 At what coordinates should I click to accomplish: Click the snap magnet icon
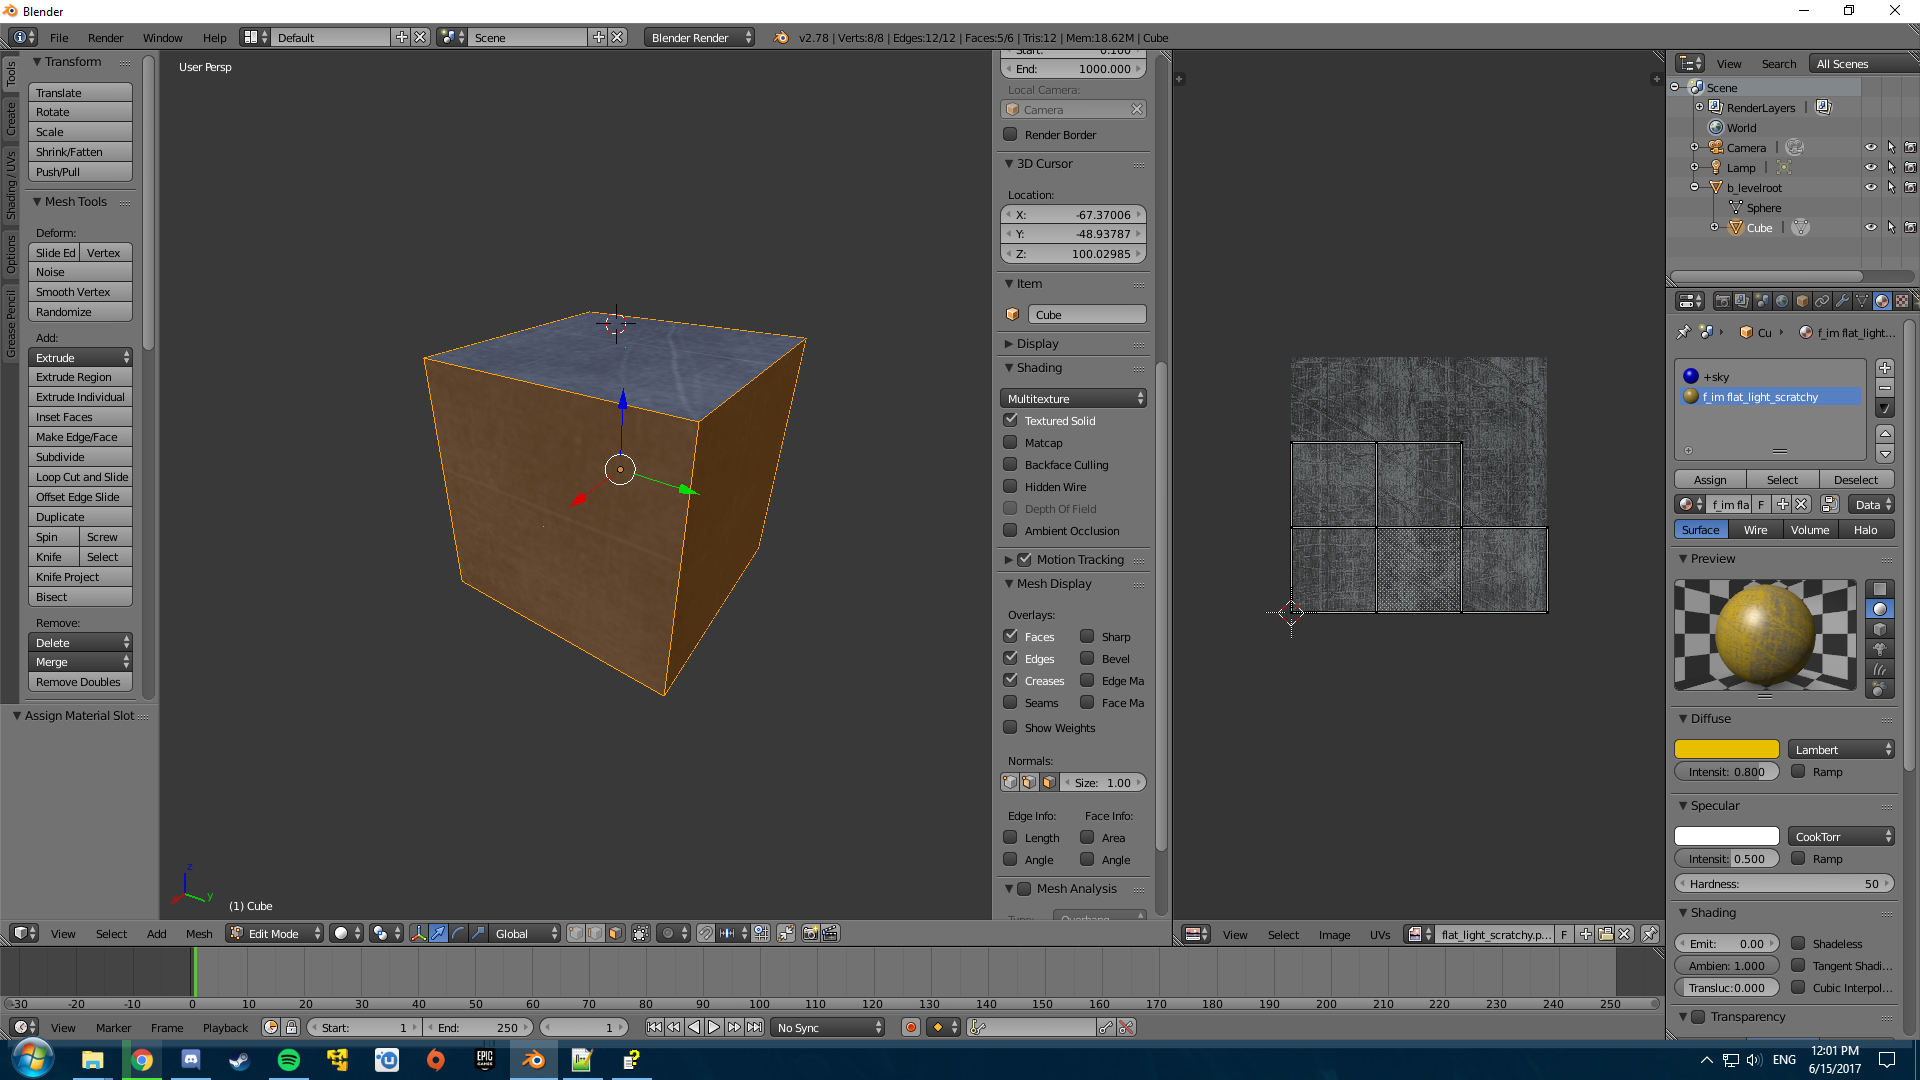point(706,933)
